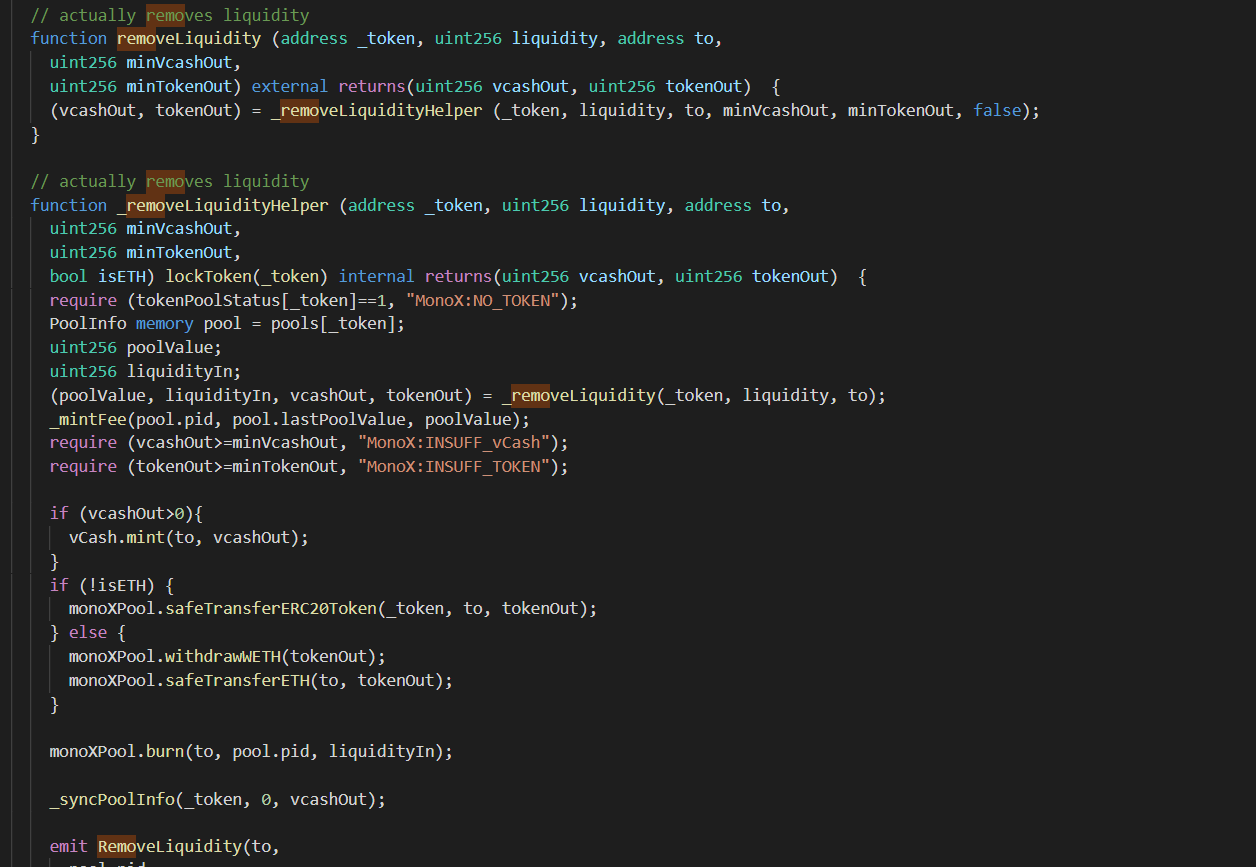The image size is (1256, 867).
Task: Click the PoolInfo type name
Action: point(88,325)
